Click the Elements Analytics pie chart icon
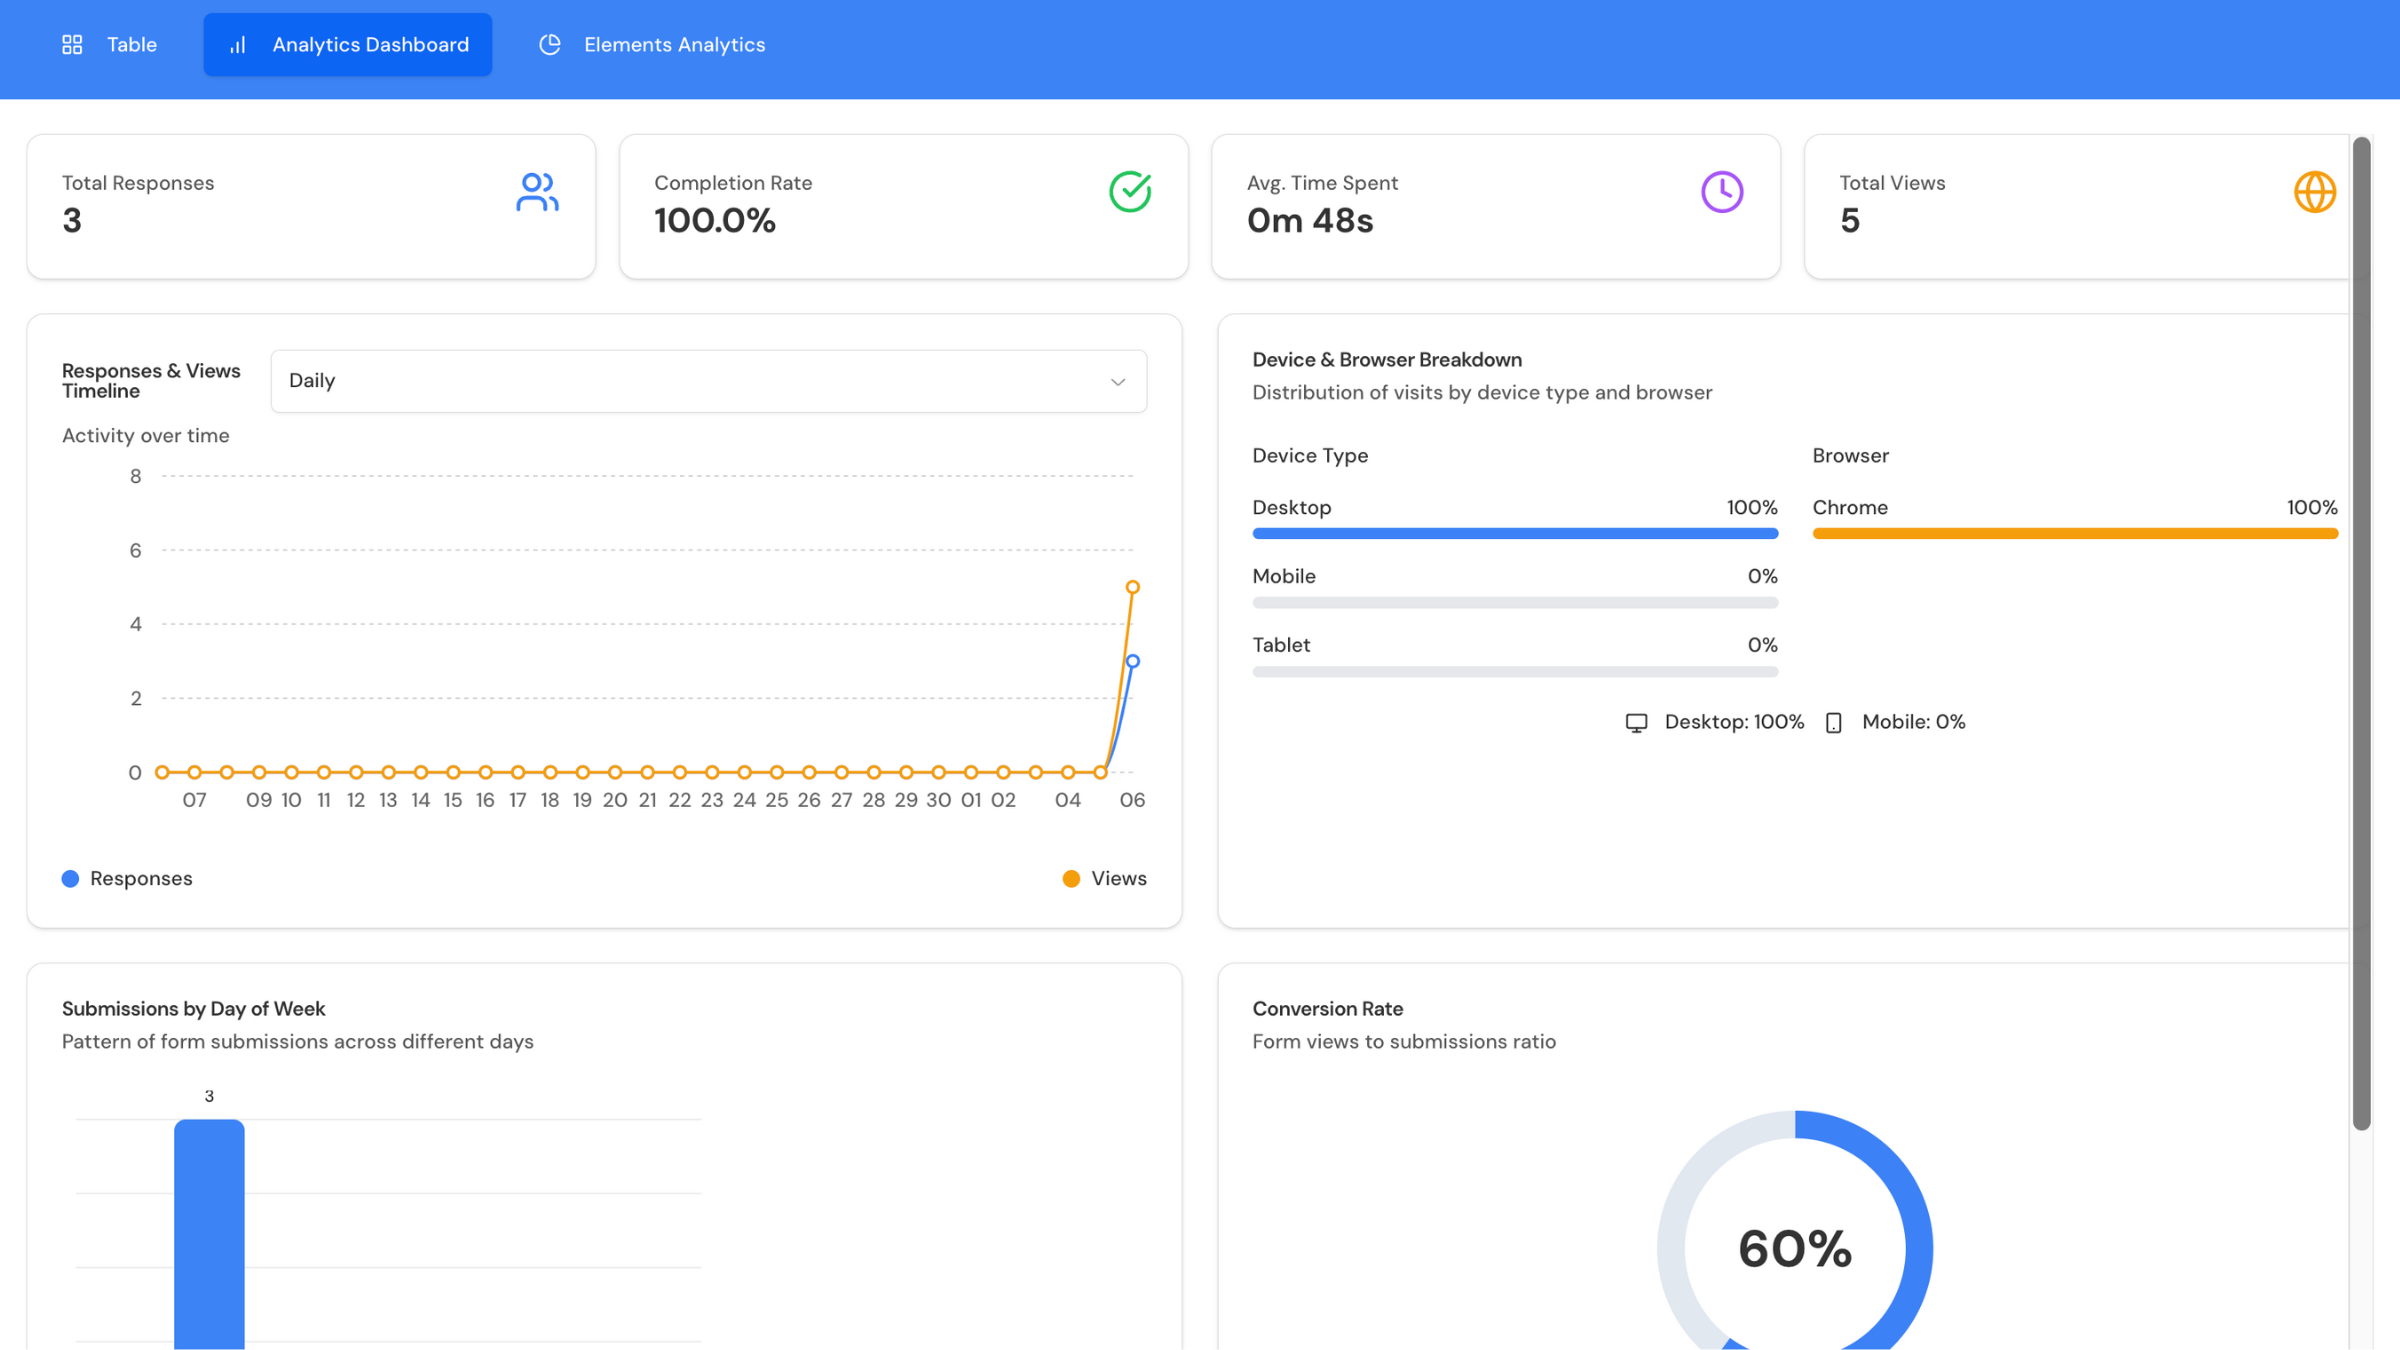Screen dimensions: 2400x1350 (x=550, y=45)
